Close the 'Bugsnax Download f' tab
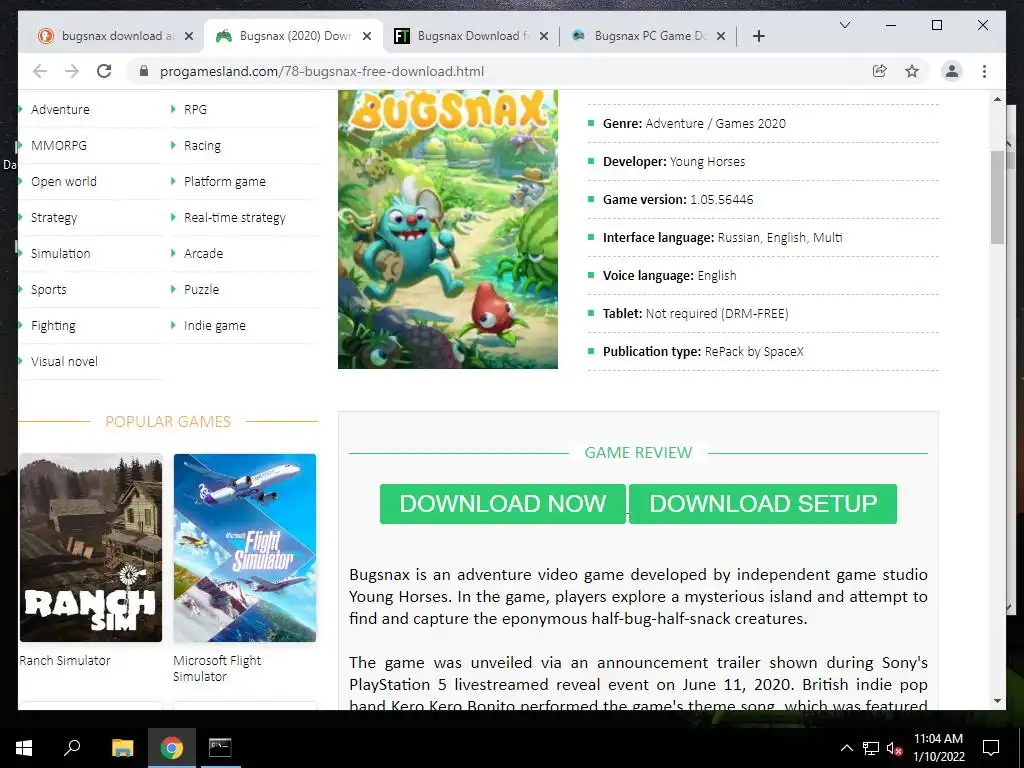 pos(543,36)
